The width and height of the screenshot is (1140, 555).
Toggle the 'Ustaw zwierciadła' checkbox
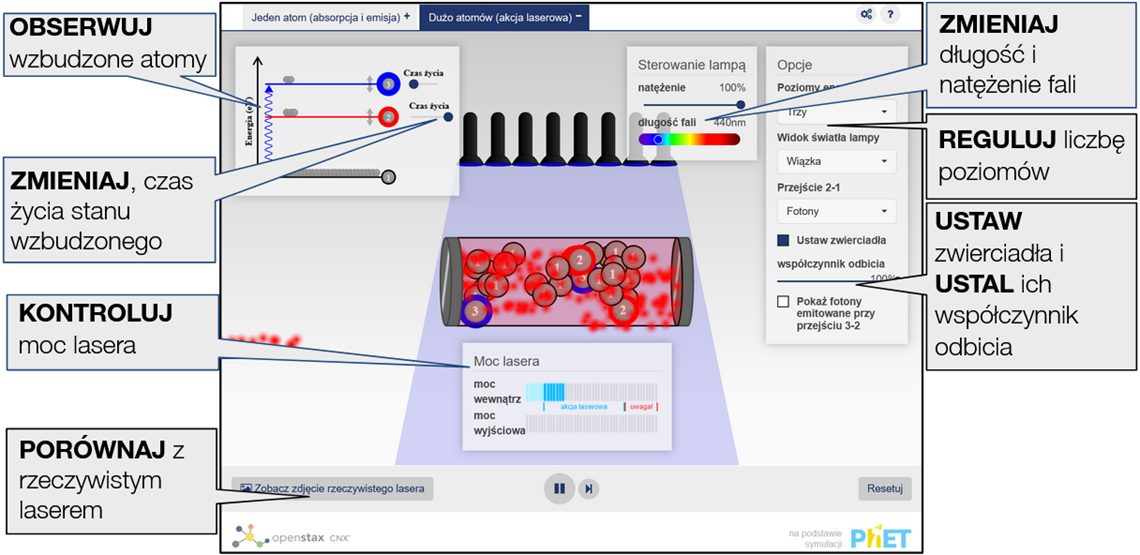tap(784, 240)
